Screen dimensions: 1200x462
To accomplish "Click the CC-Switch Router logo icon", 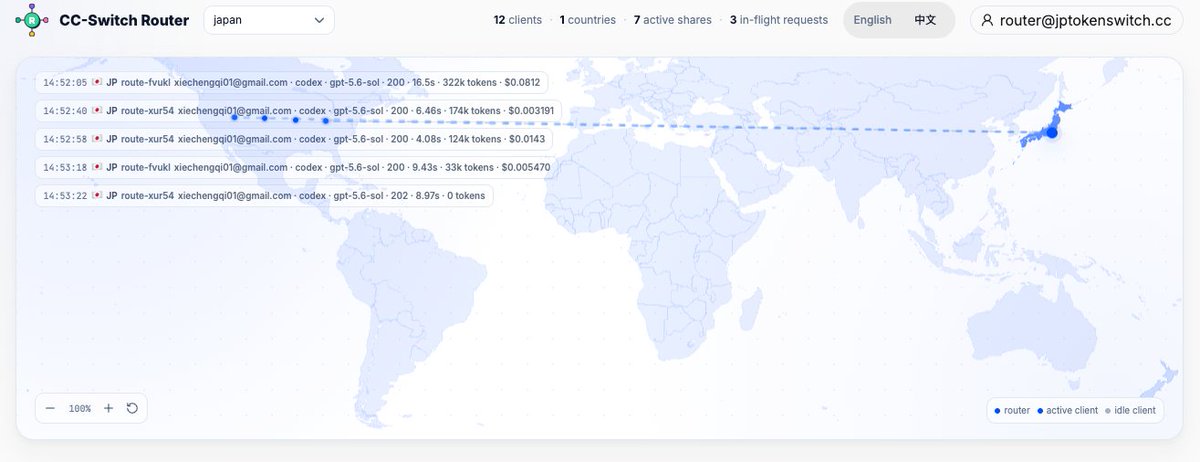I will click(32, 20).
